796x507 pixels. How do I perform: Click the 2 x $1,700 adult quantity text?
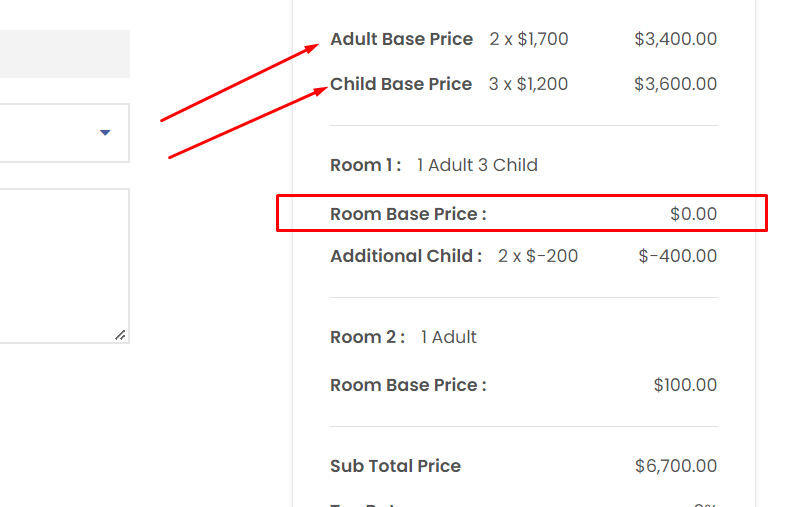coord(529,39)
